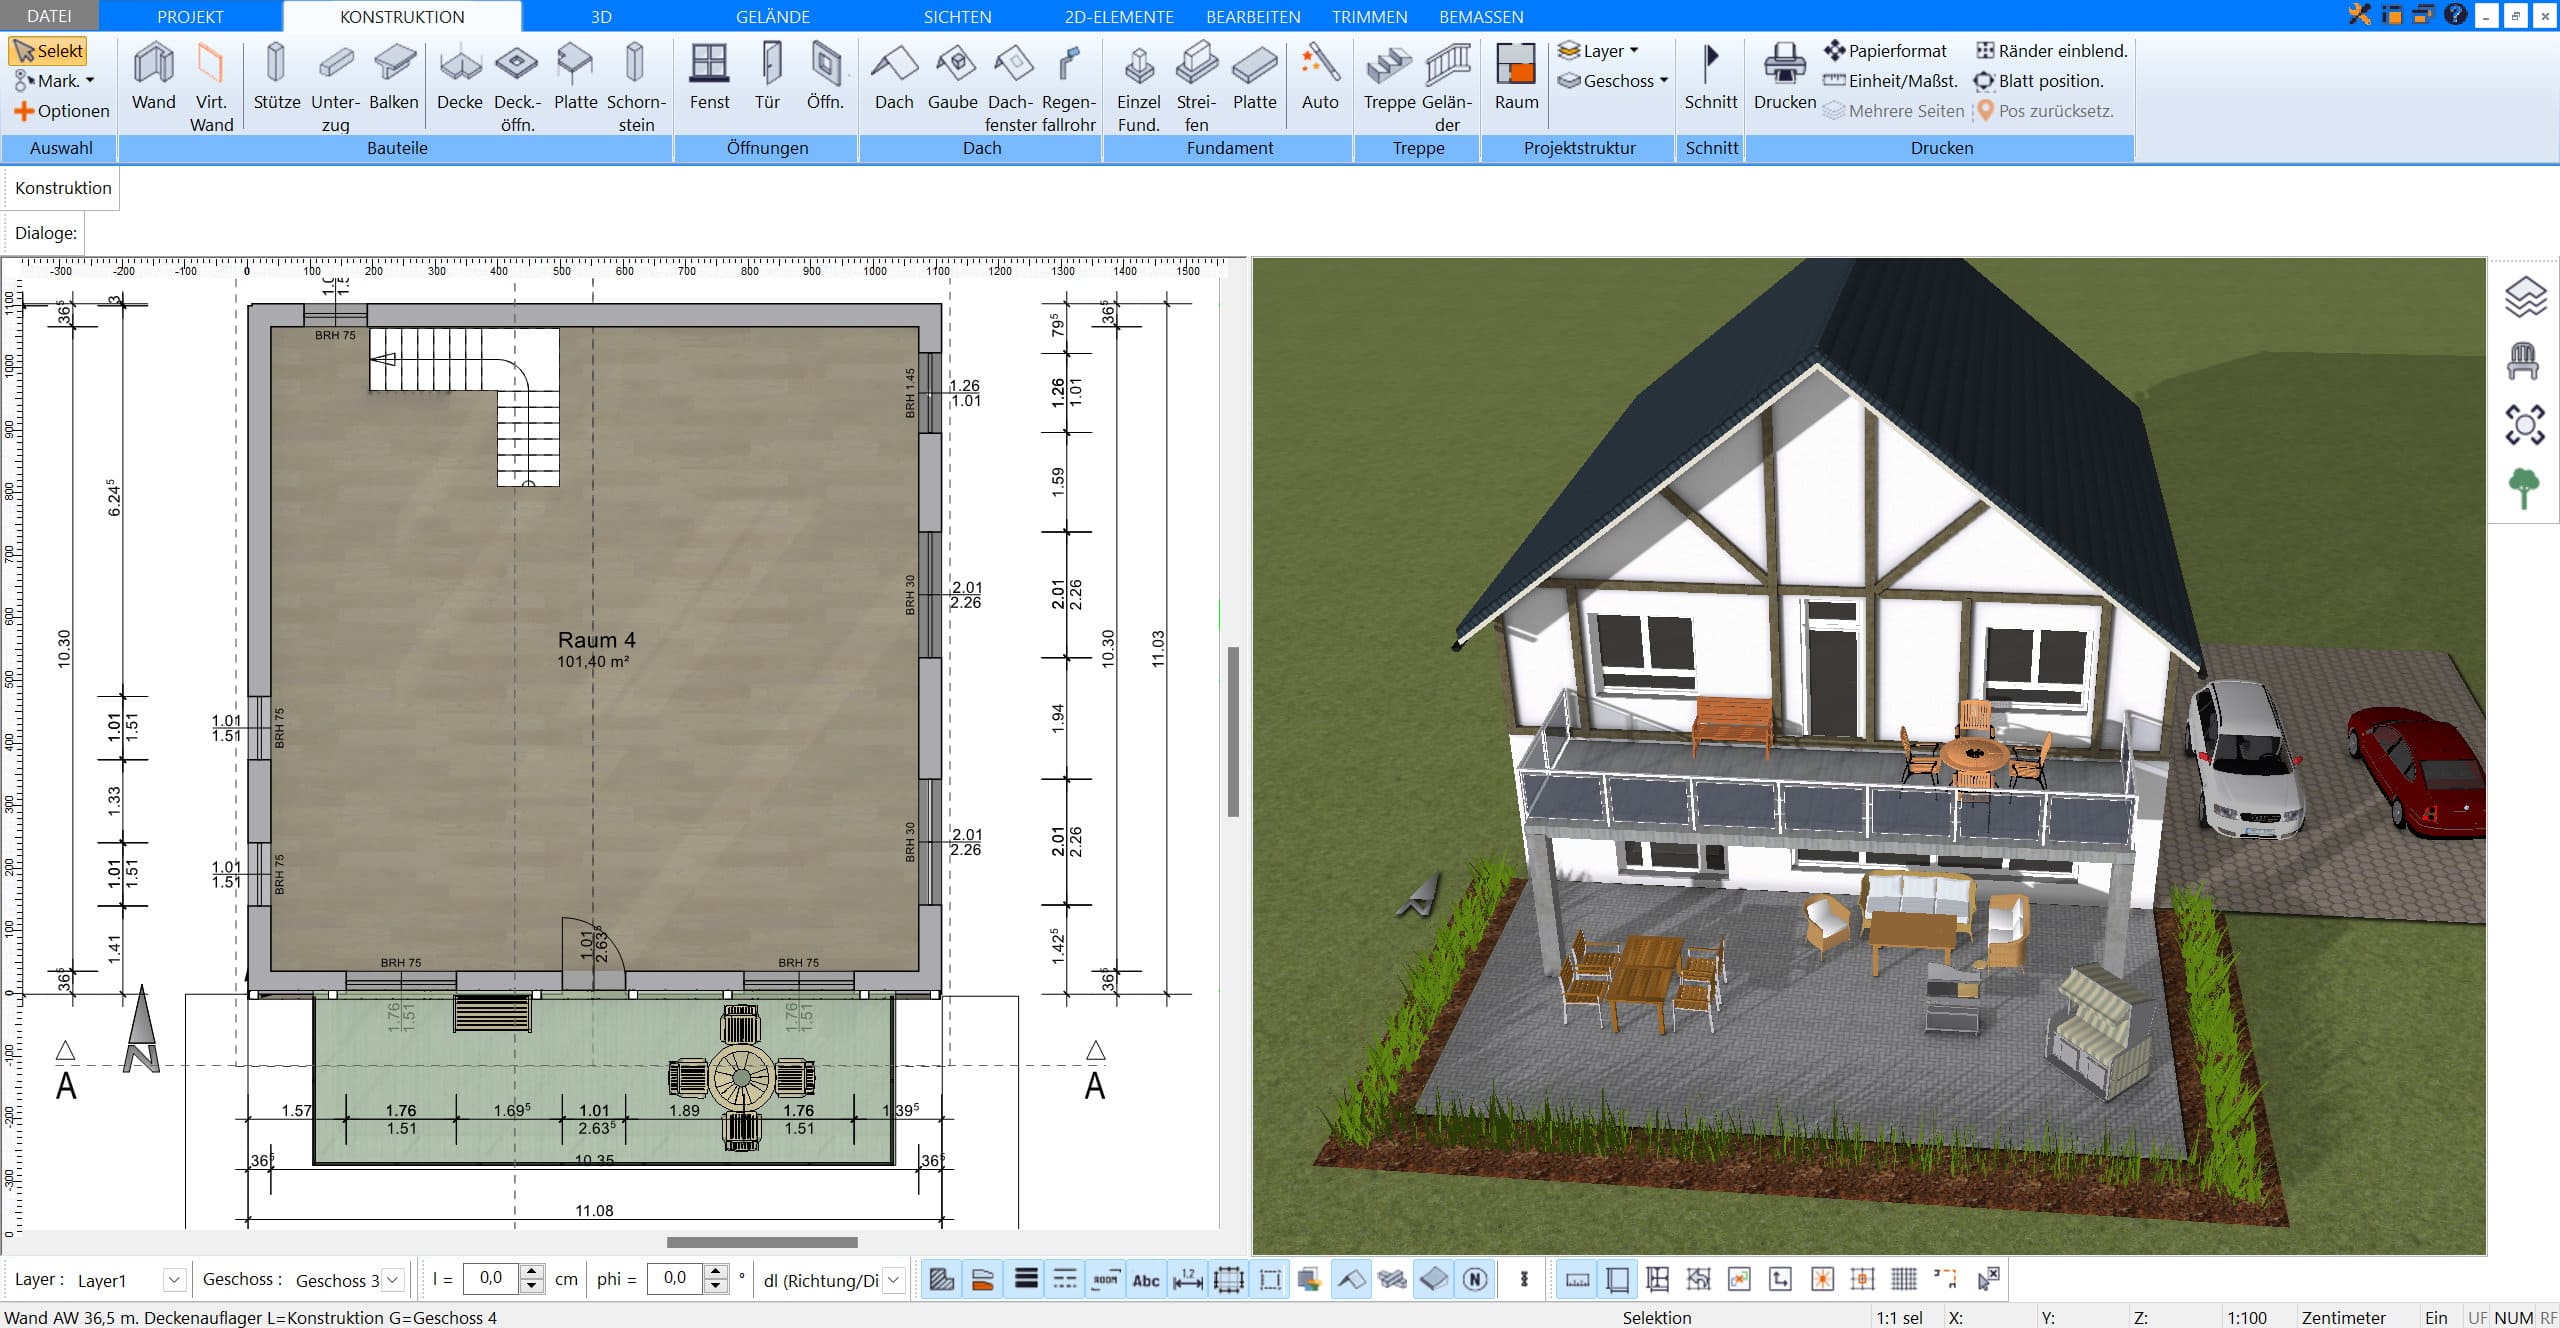This screenshot has height=1328, width=2560.
Task: Open Optionen in Auswahl group
Action: [x=61, y=111]
